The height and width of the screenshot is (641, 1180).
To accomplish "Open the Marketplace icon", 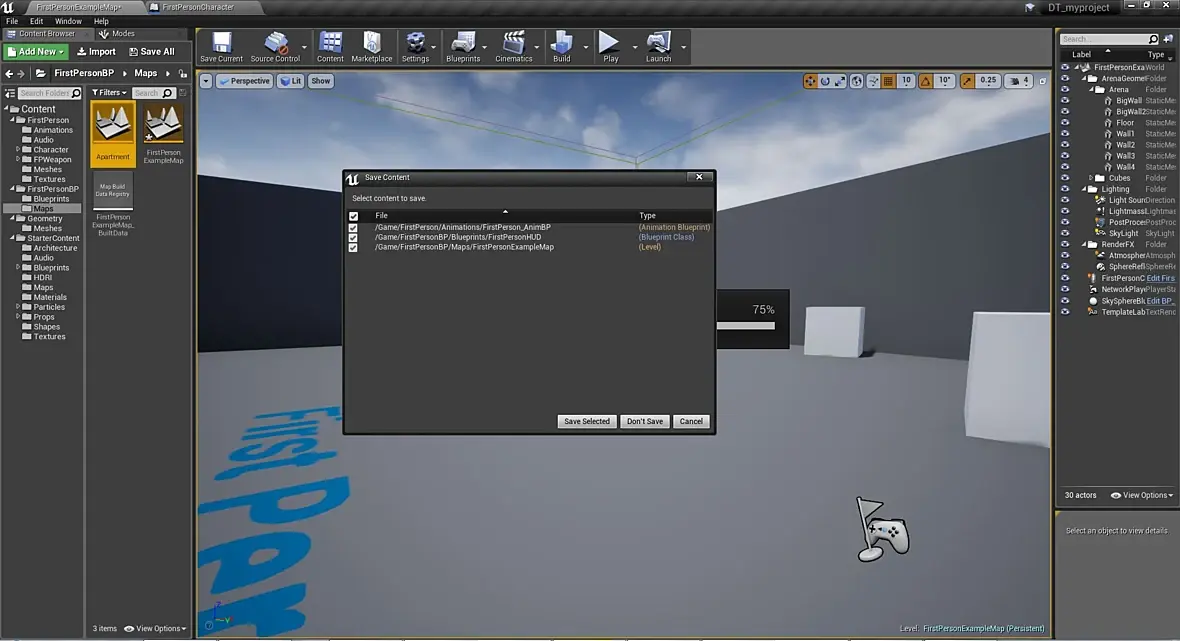I will click(372, 47).
